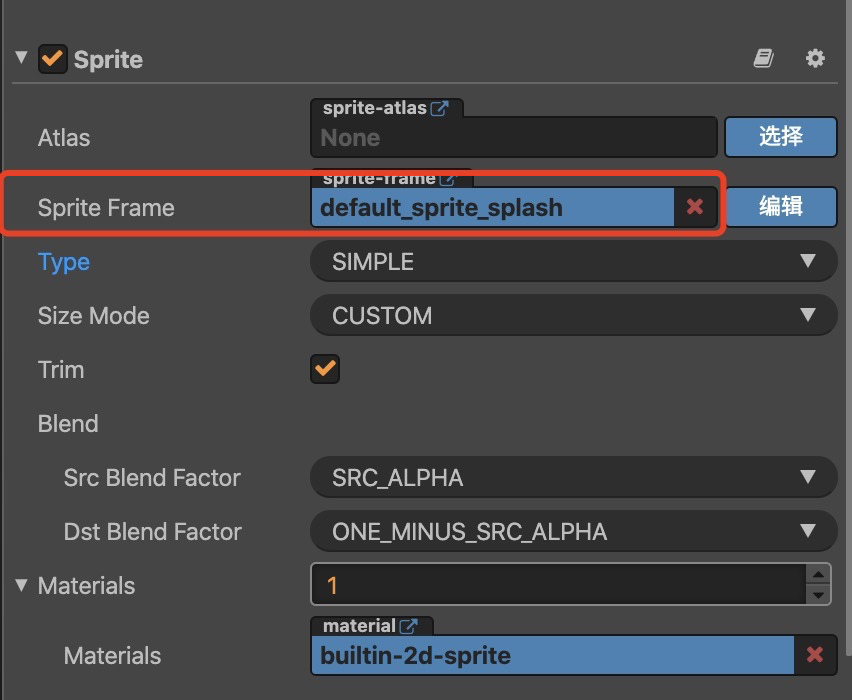Disable the Sprite component checkbox
The height and width of the screenshot is (700, 852).
click(x=52, y=59)
